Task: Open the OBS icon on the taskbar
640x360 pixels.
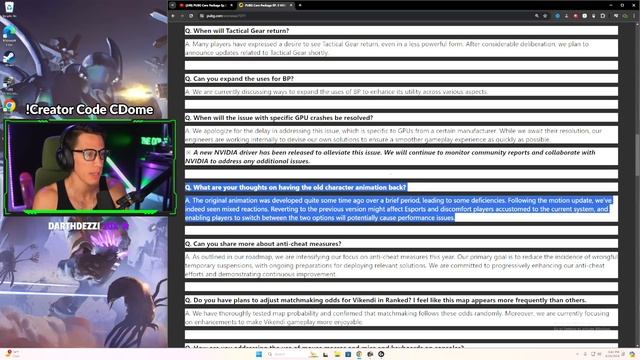Action: (381, 354)
